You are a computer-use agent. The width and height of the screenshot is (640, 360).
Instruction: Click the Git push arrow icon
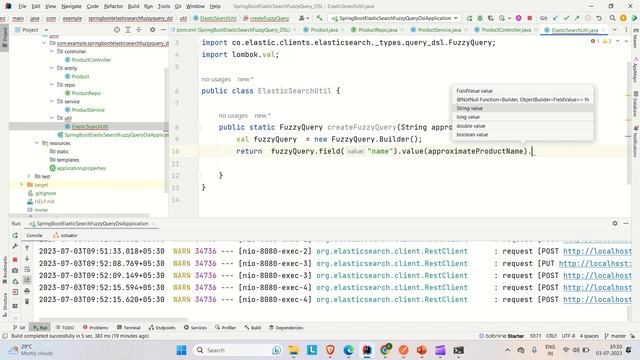point(577,18)
